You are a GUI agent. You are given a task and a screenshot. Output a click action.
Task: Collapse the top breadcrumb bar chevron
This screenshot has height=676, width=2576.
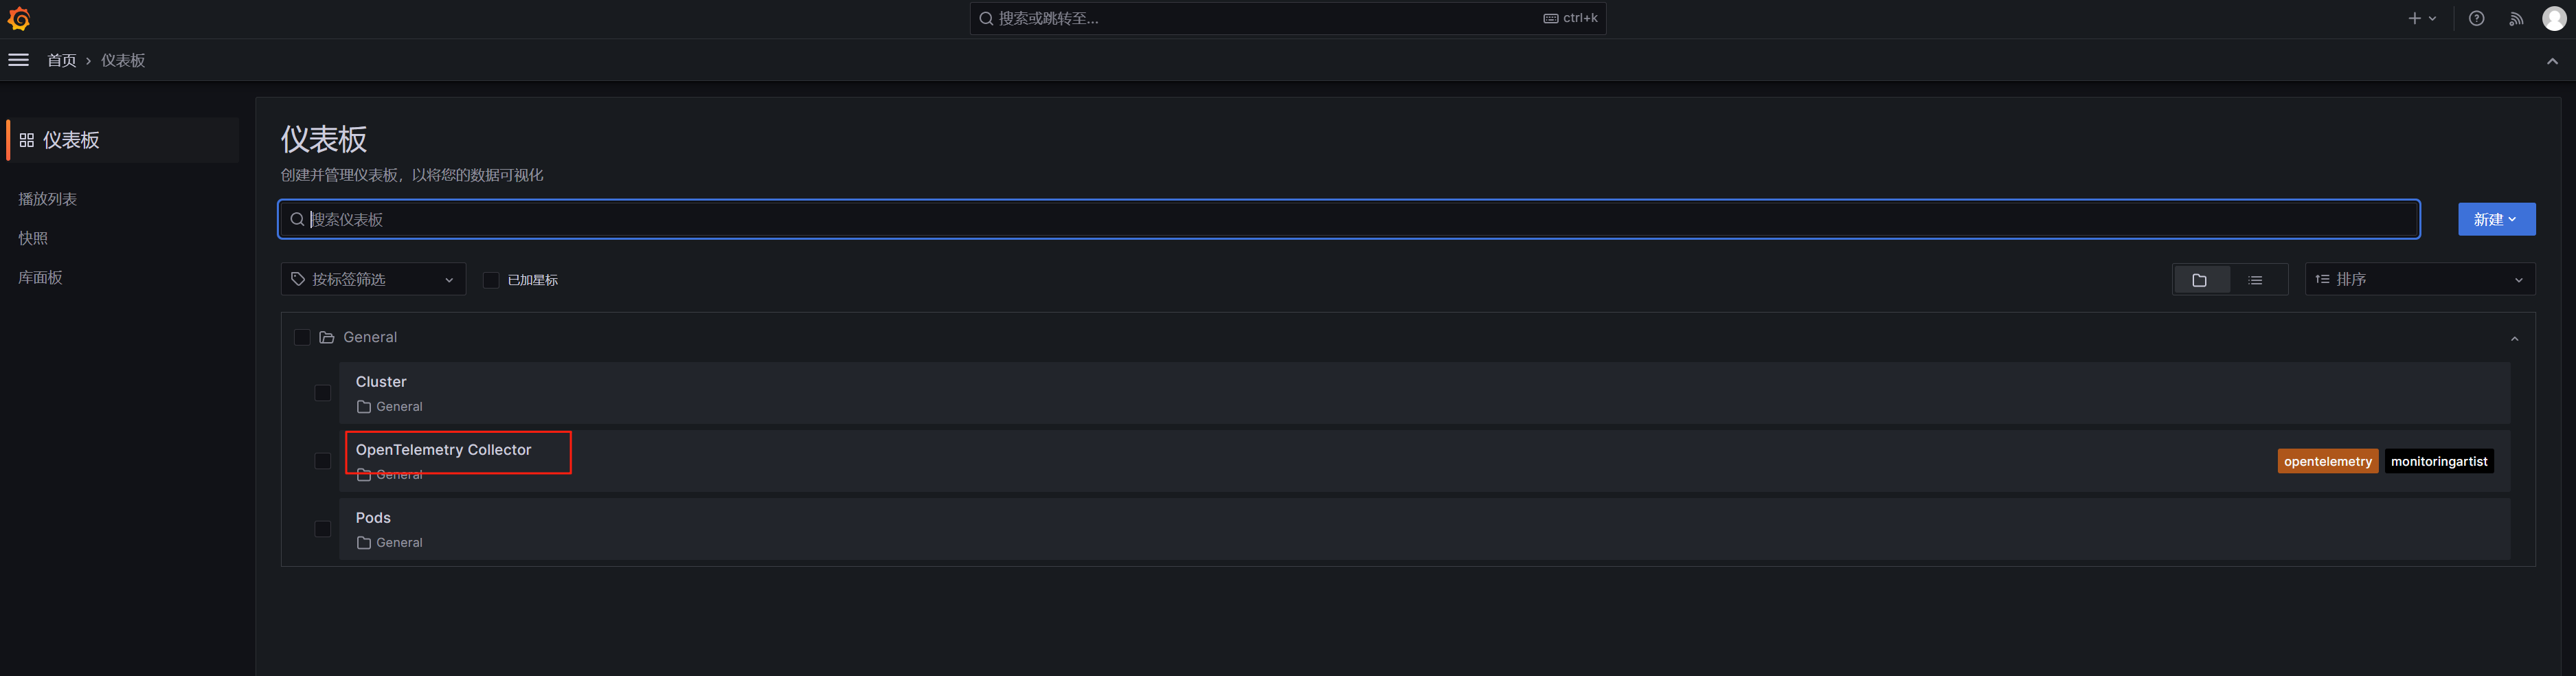(x=2552, y=61)
